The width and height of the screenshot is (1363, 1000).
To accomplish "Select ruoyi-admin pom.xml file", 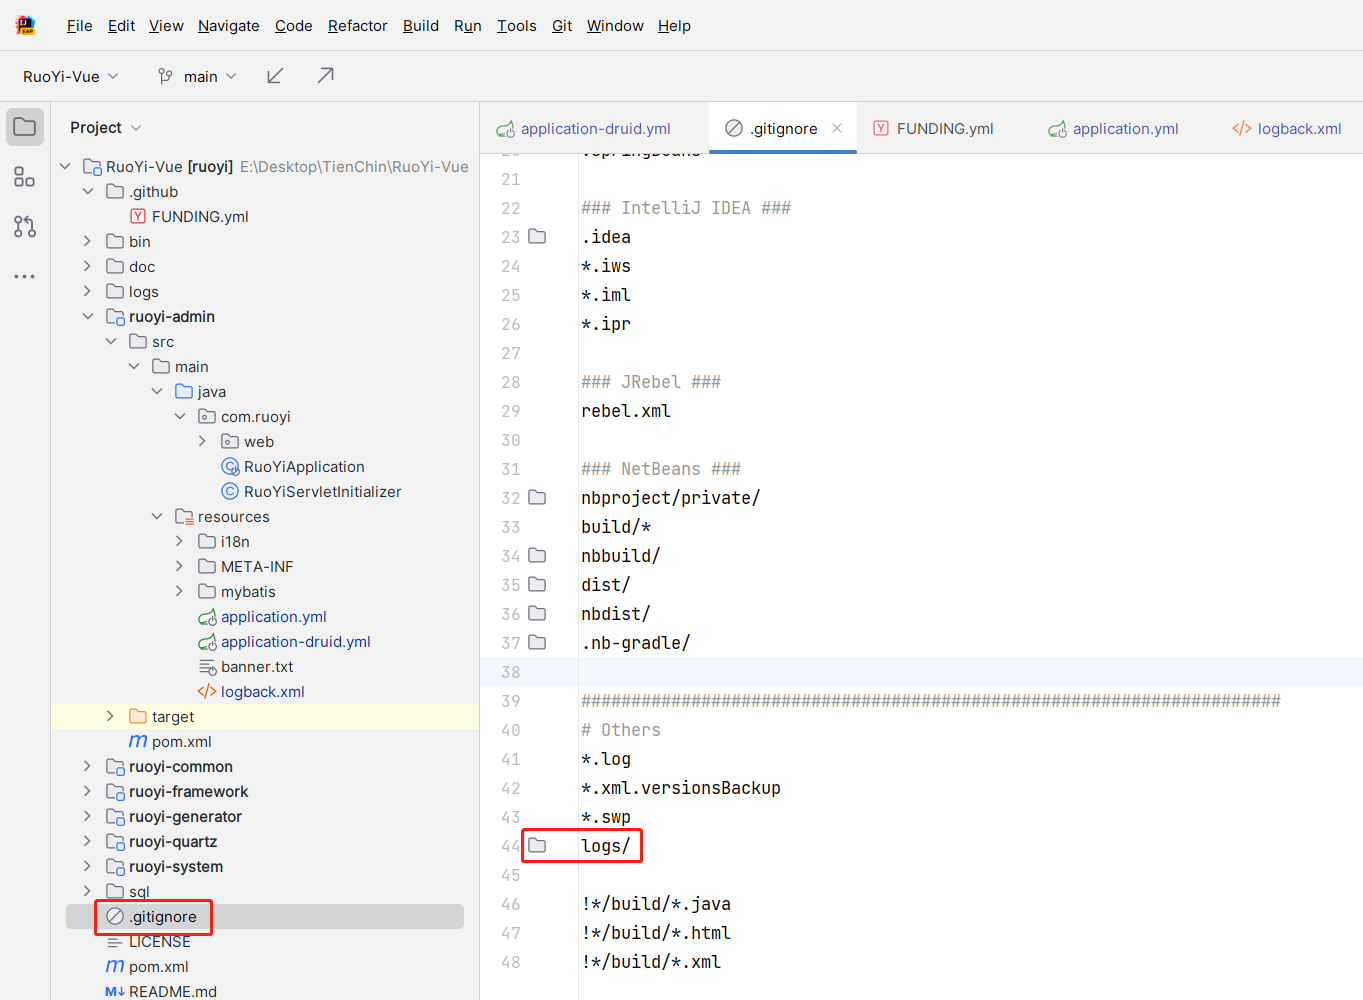I will (181, 741).
